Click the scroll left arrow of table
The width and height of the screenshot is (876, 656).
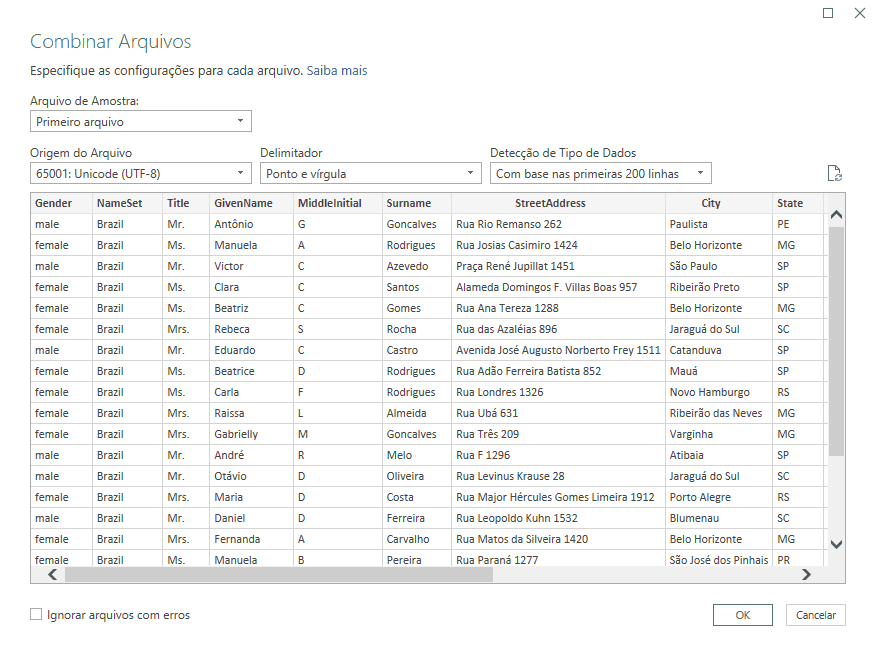click(x=53, y=574)
